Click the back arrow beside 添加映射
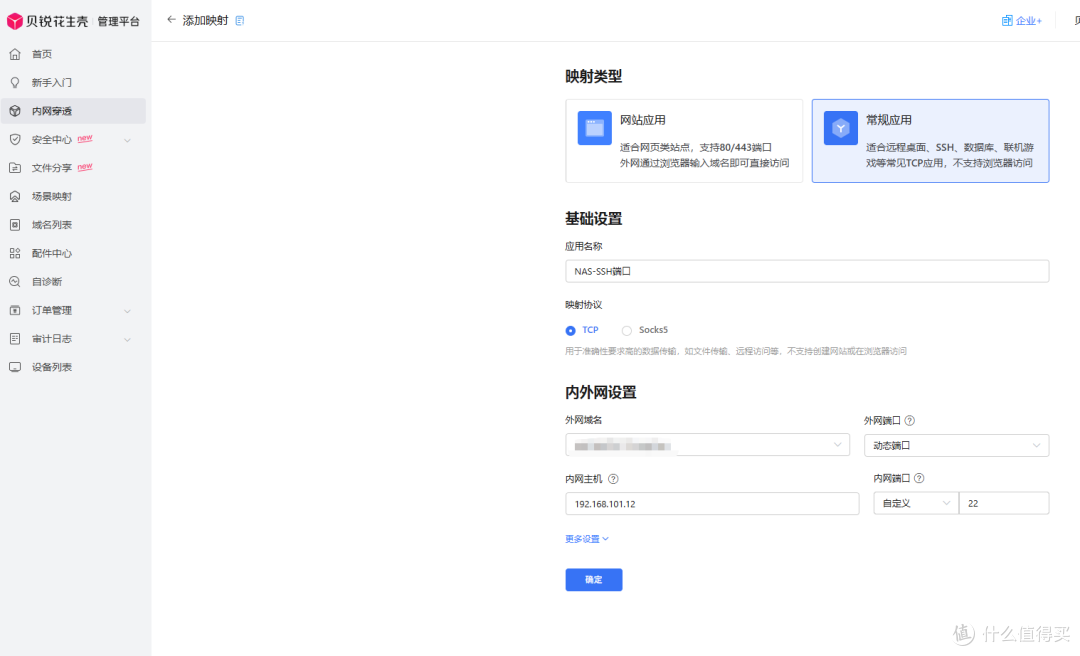The height and width of the screenshot is (656, 1080). [172, 20]
